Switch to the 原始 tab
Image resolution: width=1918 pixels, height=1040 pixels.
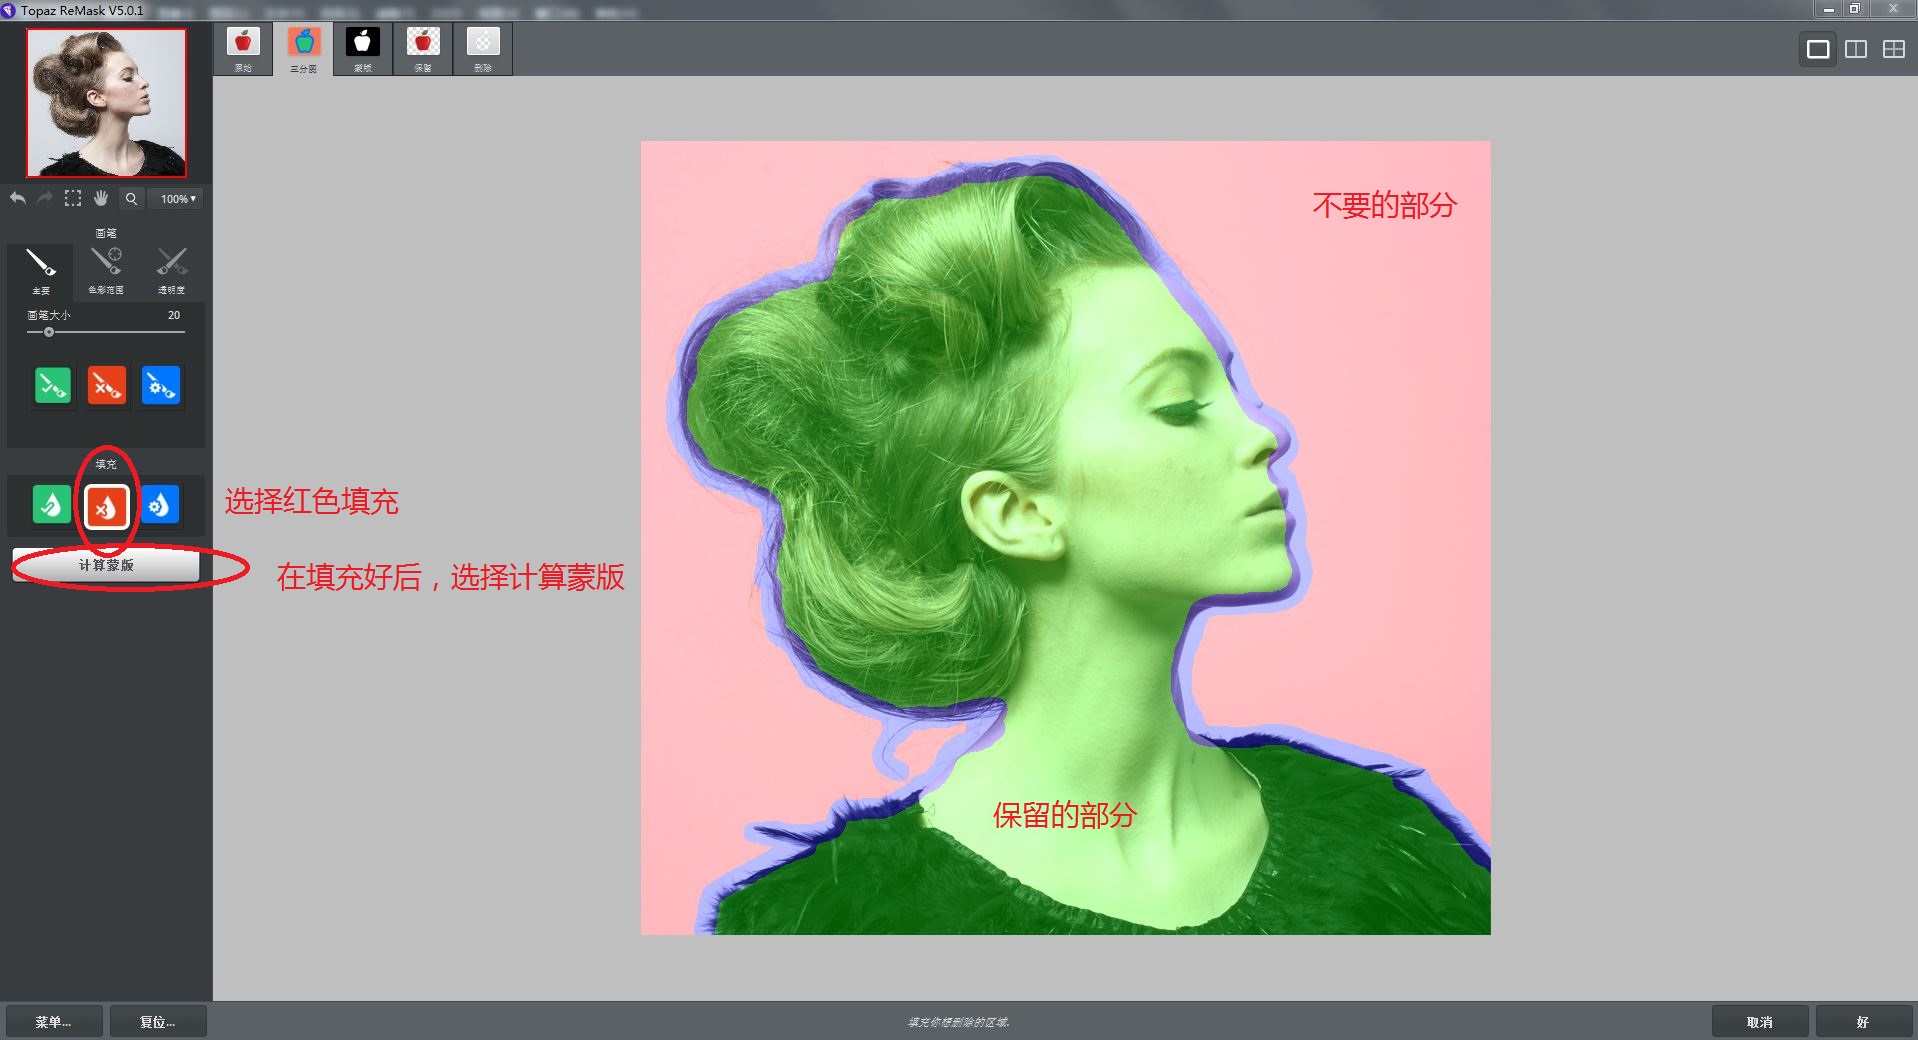coord(242,47)
